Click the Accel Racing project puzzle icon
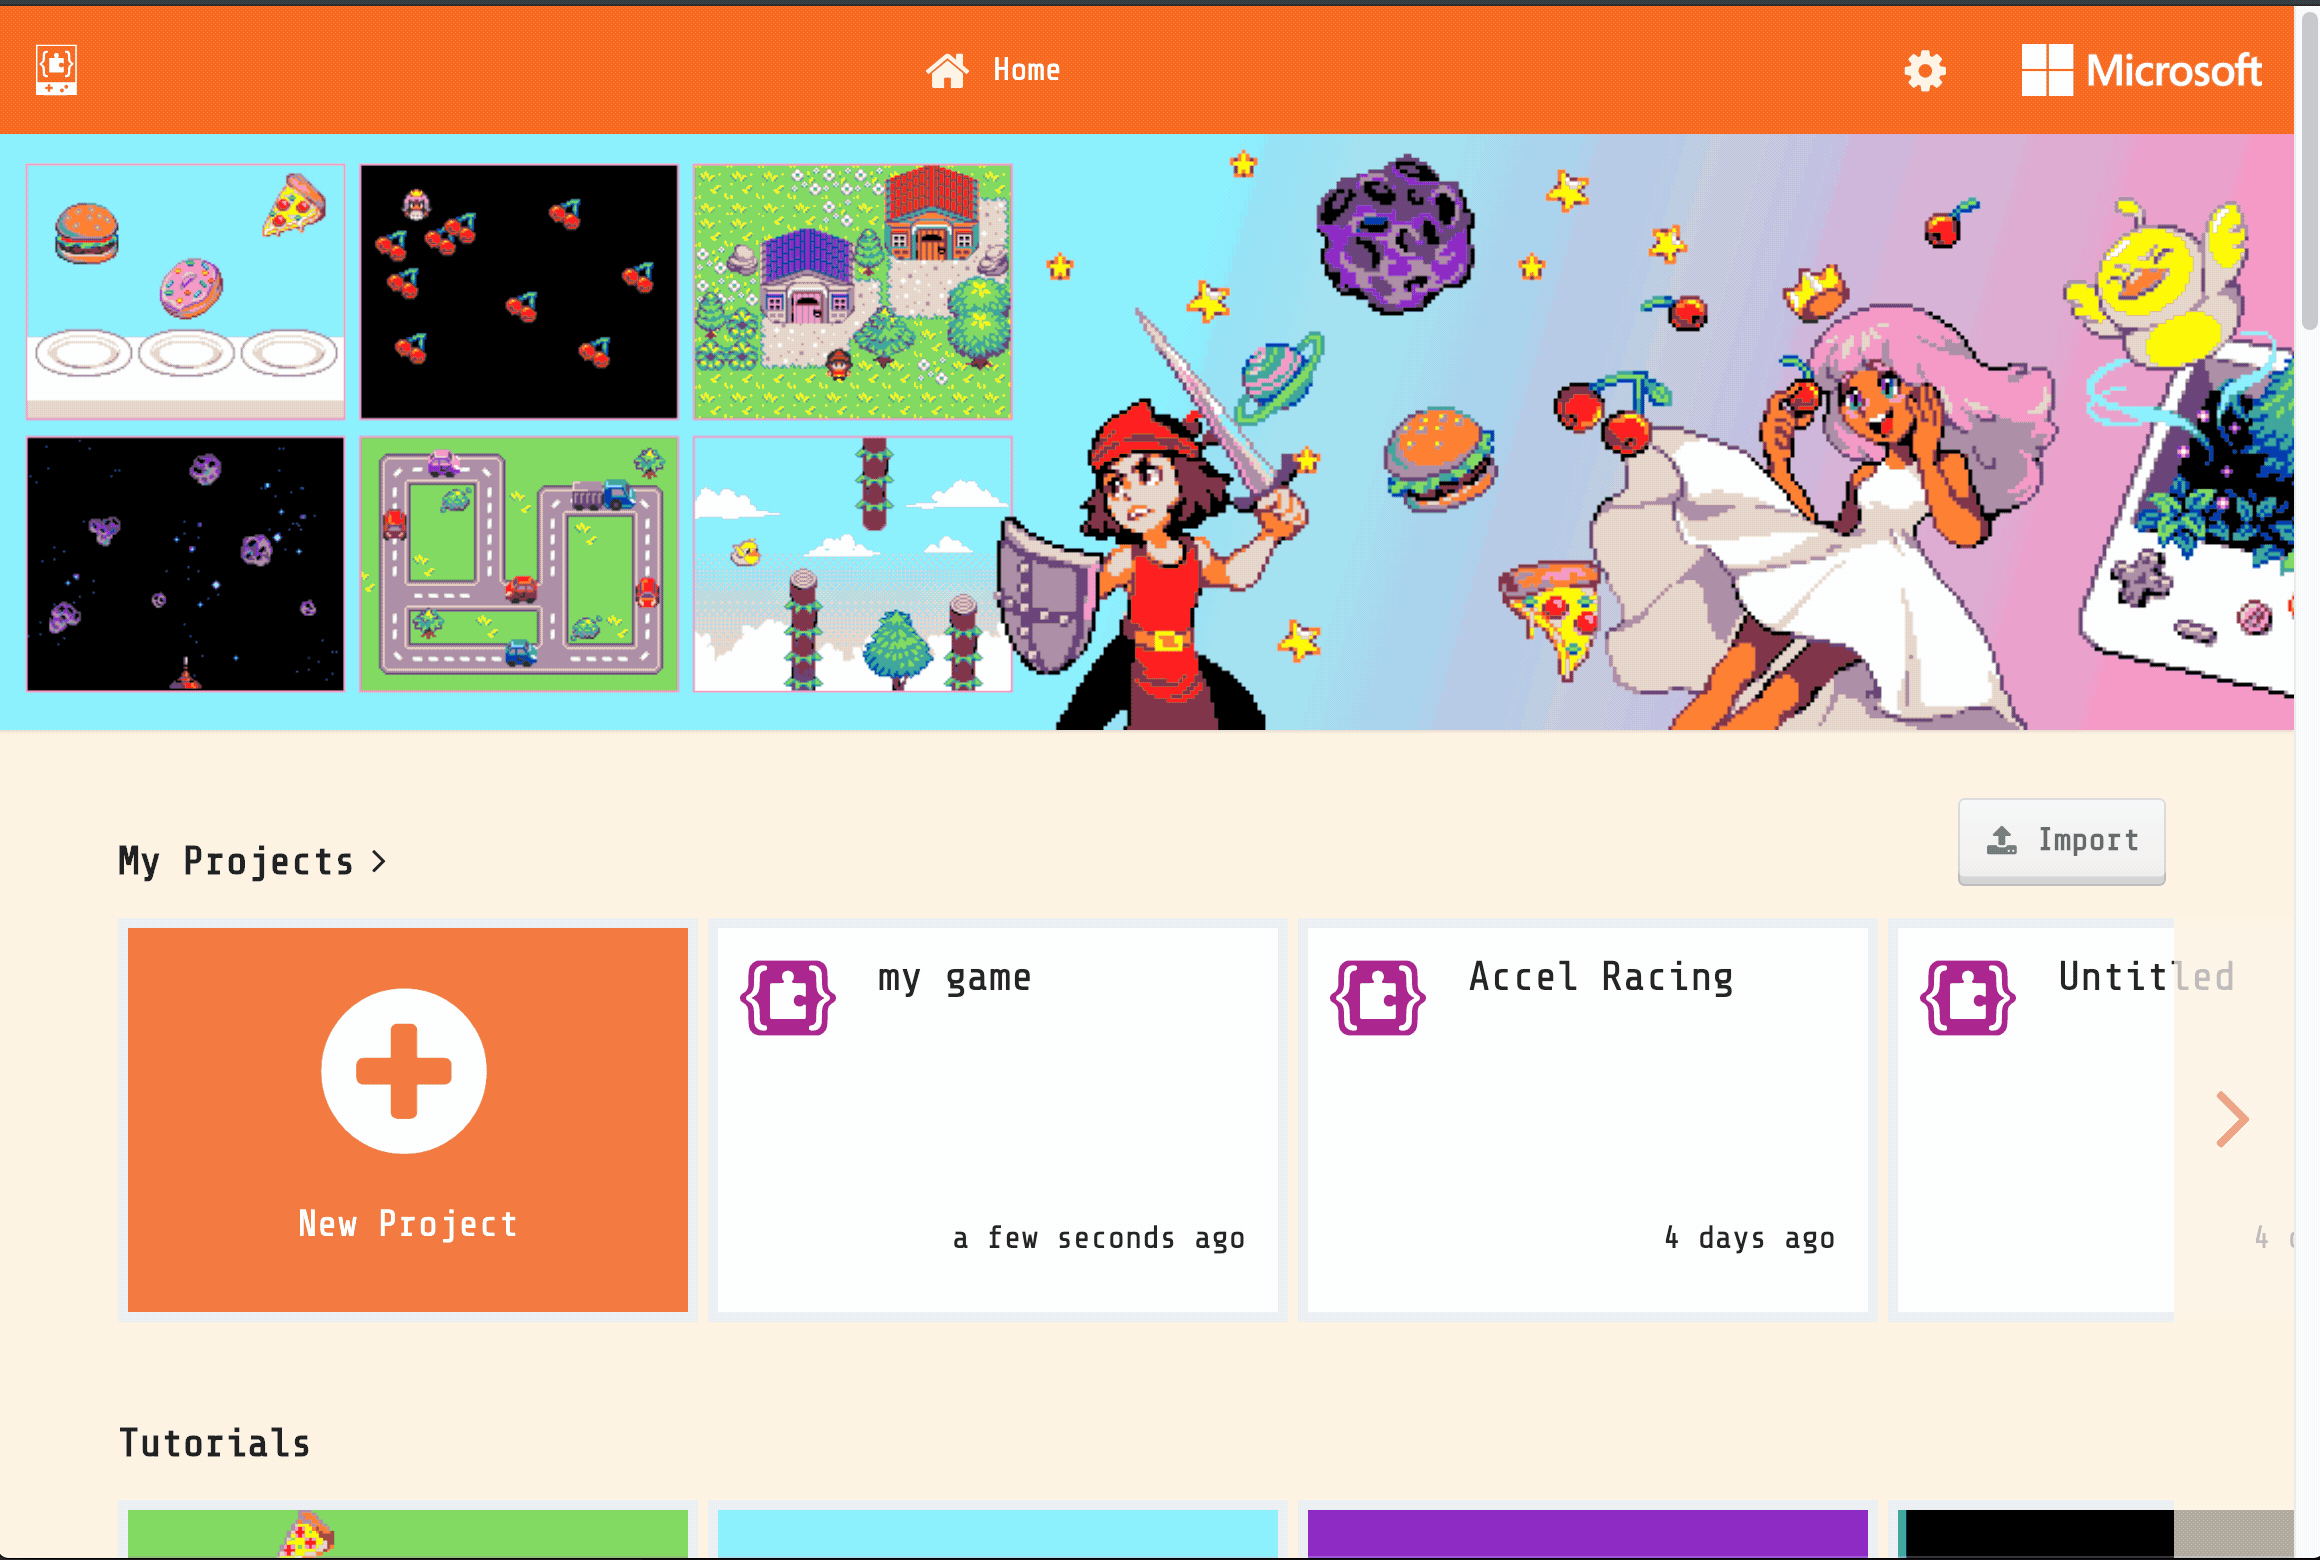Screen dimensions: 2320x1560 coord(1378,997)
